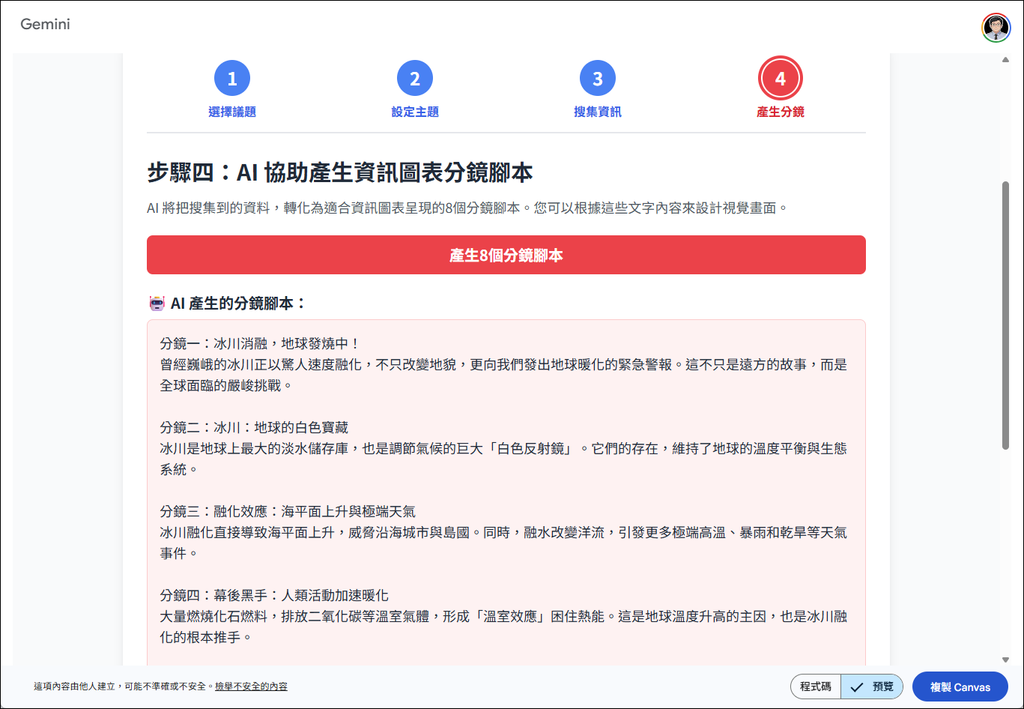Screen dimensions: 1024x709
Task: Click the paragraph starting 冰川是地球上最大的淡水儲存庫
Action: (x=504, y=459)
